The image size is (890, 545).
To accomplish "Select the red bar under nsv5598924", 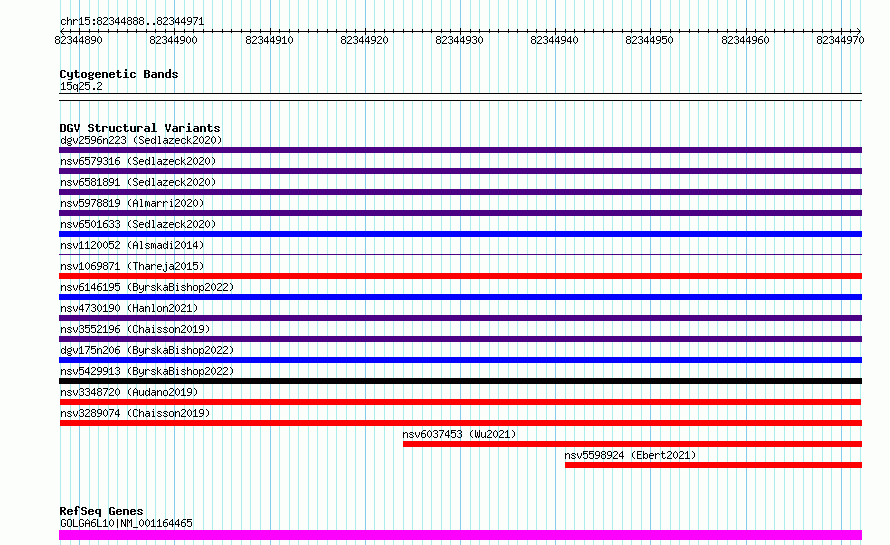I will click(713, 465).
